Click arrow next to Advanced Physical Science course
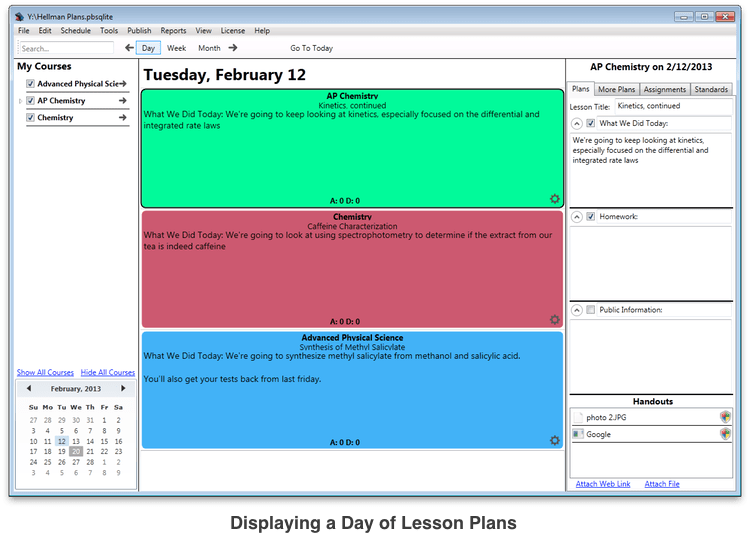 123,84
